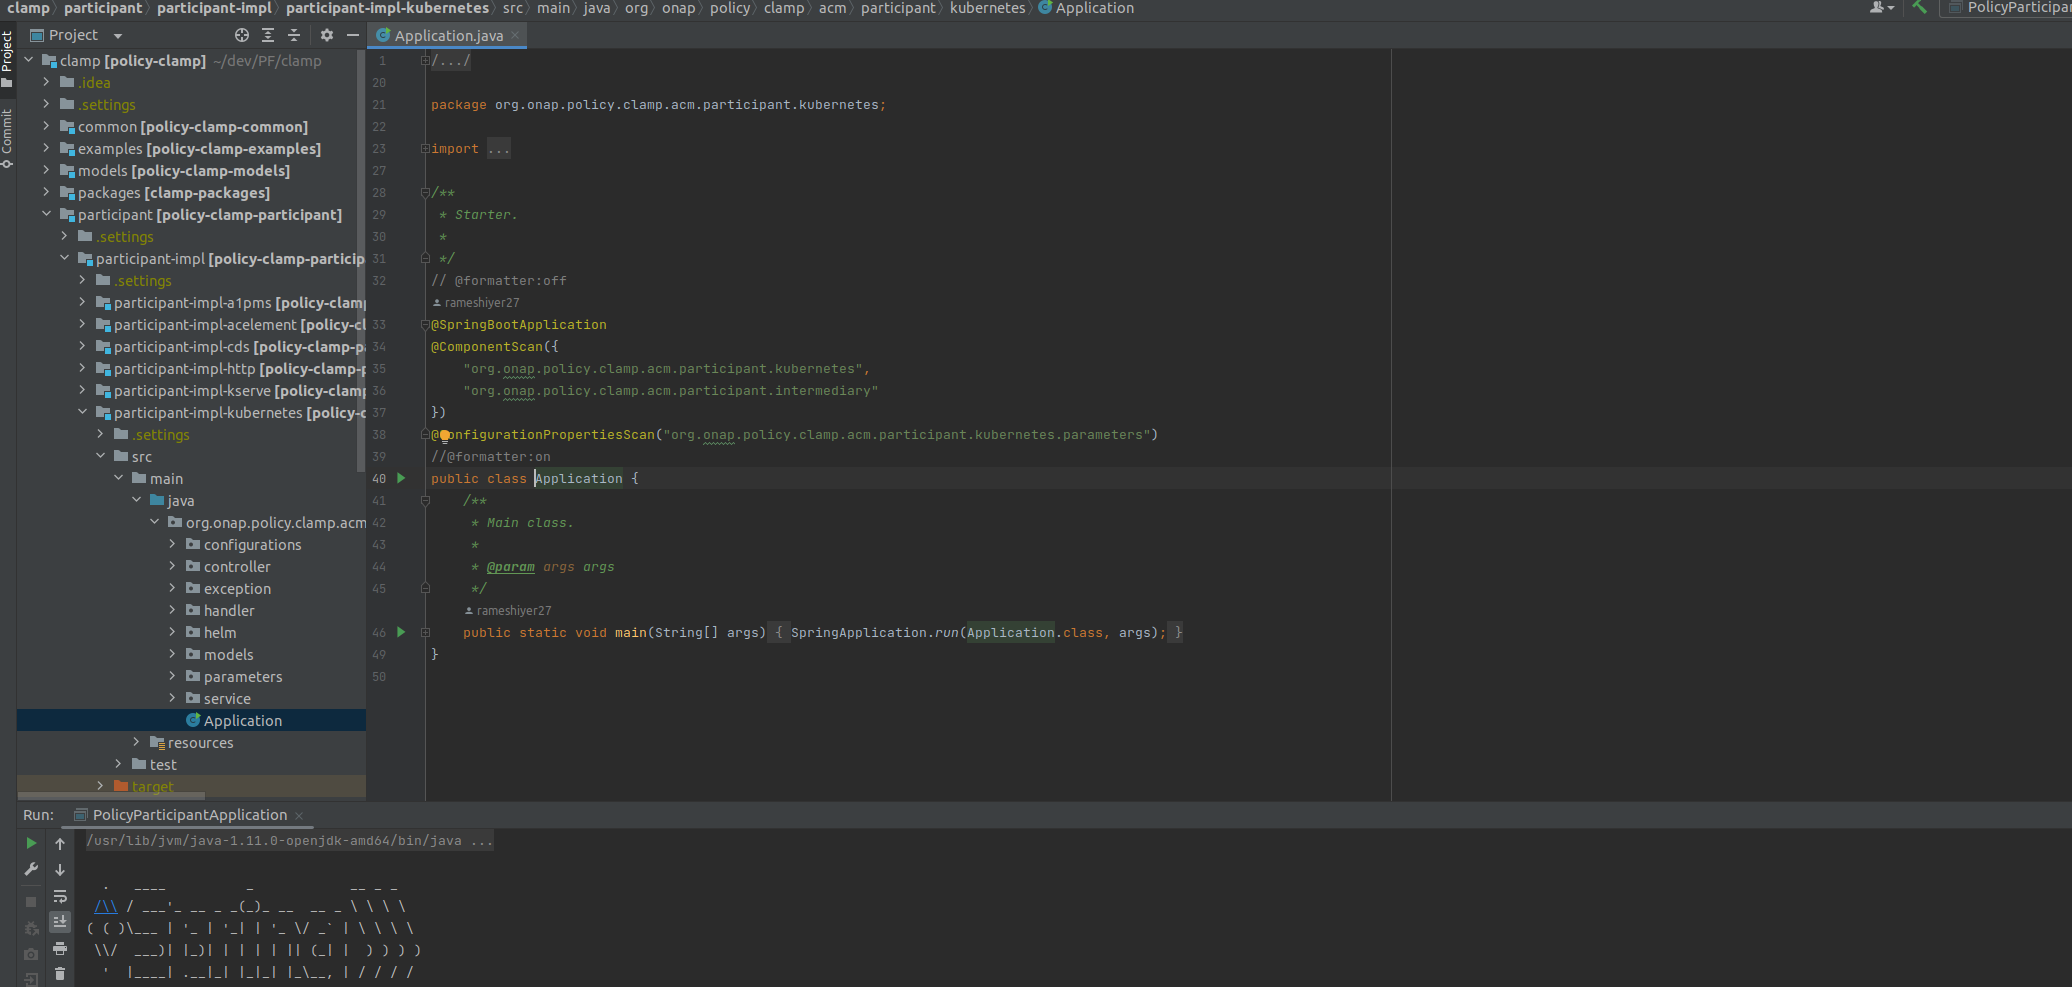2072x987 pixels.
Task: Select test folder in tree
Action: click(163, 765)
